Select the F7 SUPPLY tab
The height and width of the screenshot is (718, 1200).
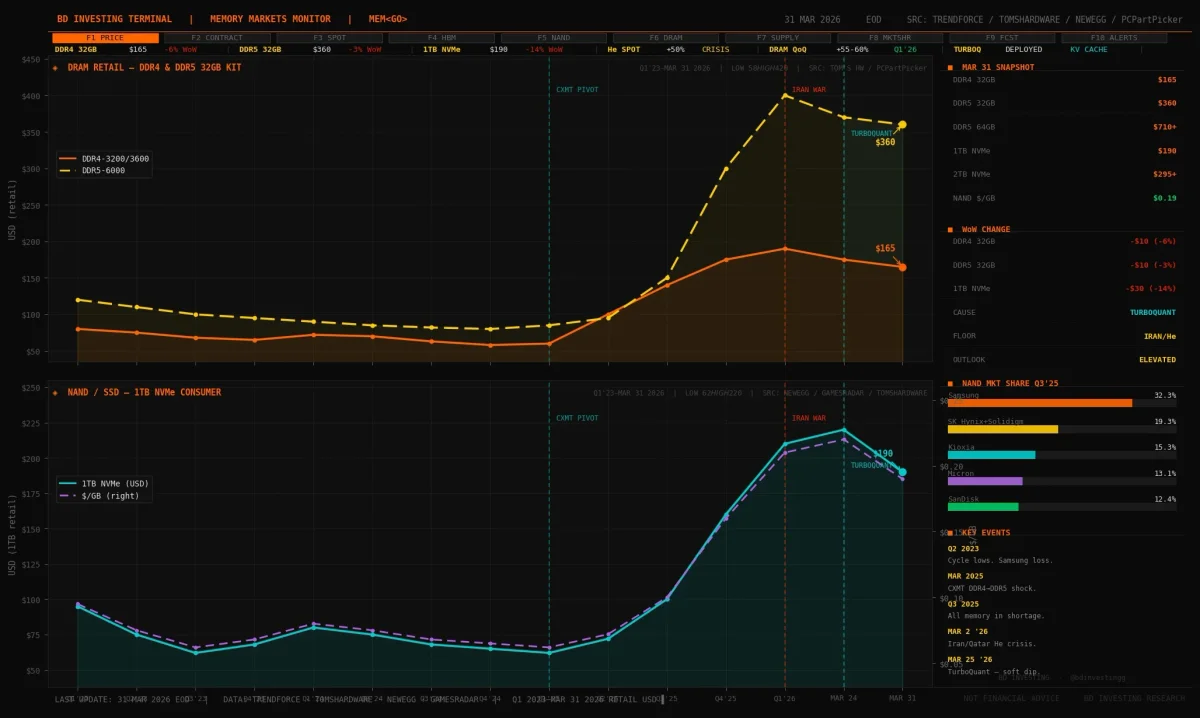[x=778, y=38]
